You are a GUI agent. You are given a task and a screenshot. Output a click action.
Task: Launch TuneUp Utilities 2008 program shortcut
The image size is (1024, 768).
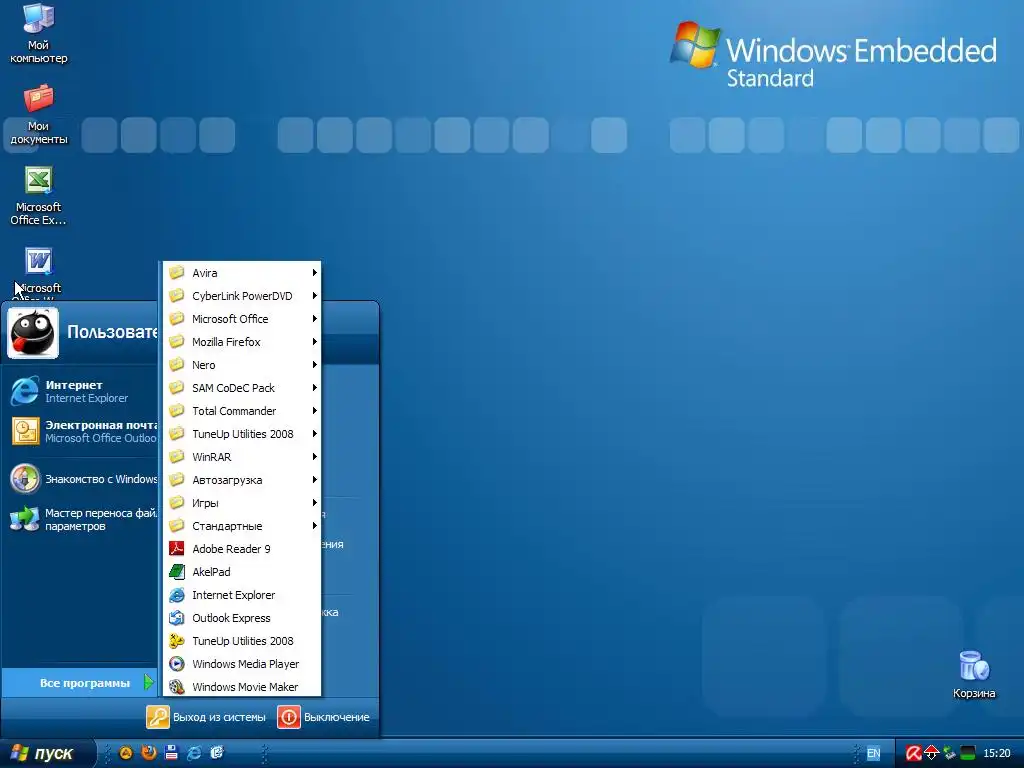[x=242, y=641]
